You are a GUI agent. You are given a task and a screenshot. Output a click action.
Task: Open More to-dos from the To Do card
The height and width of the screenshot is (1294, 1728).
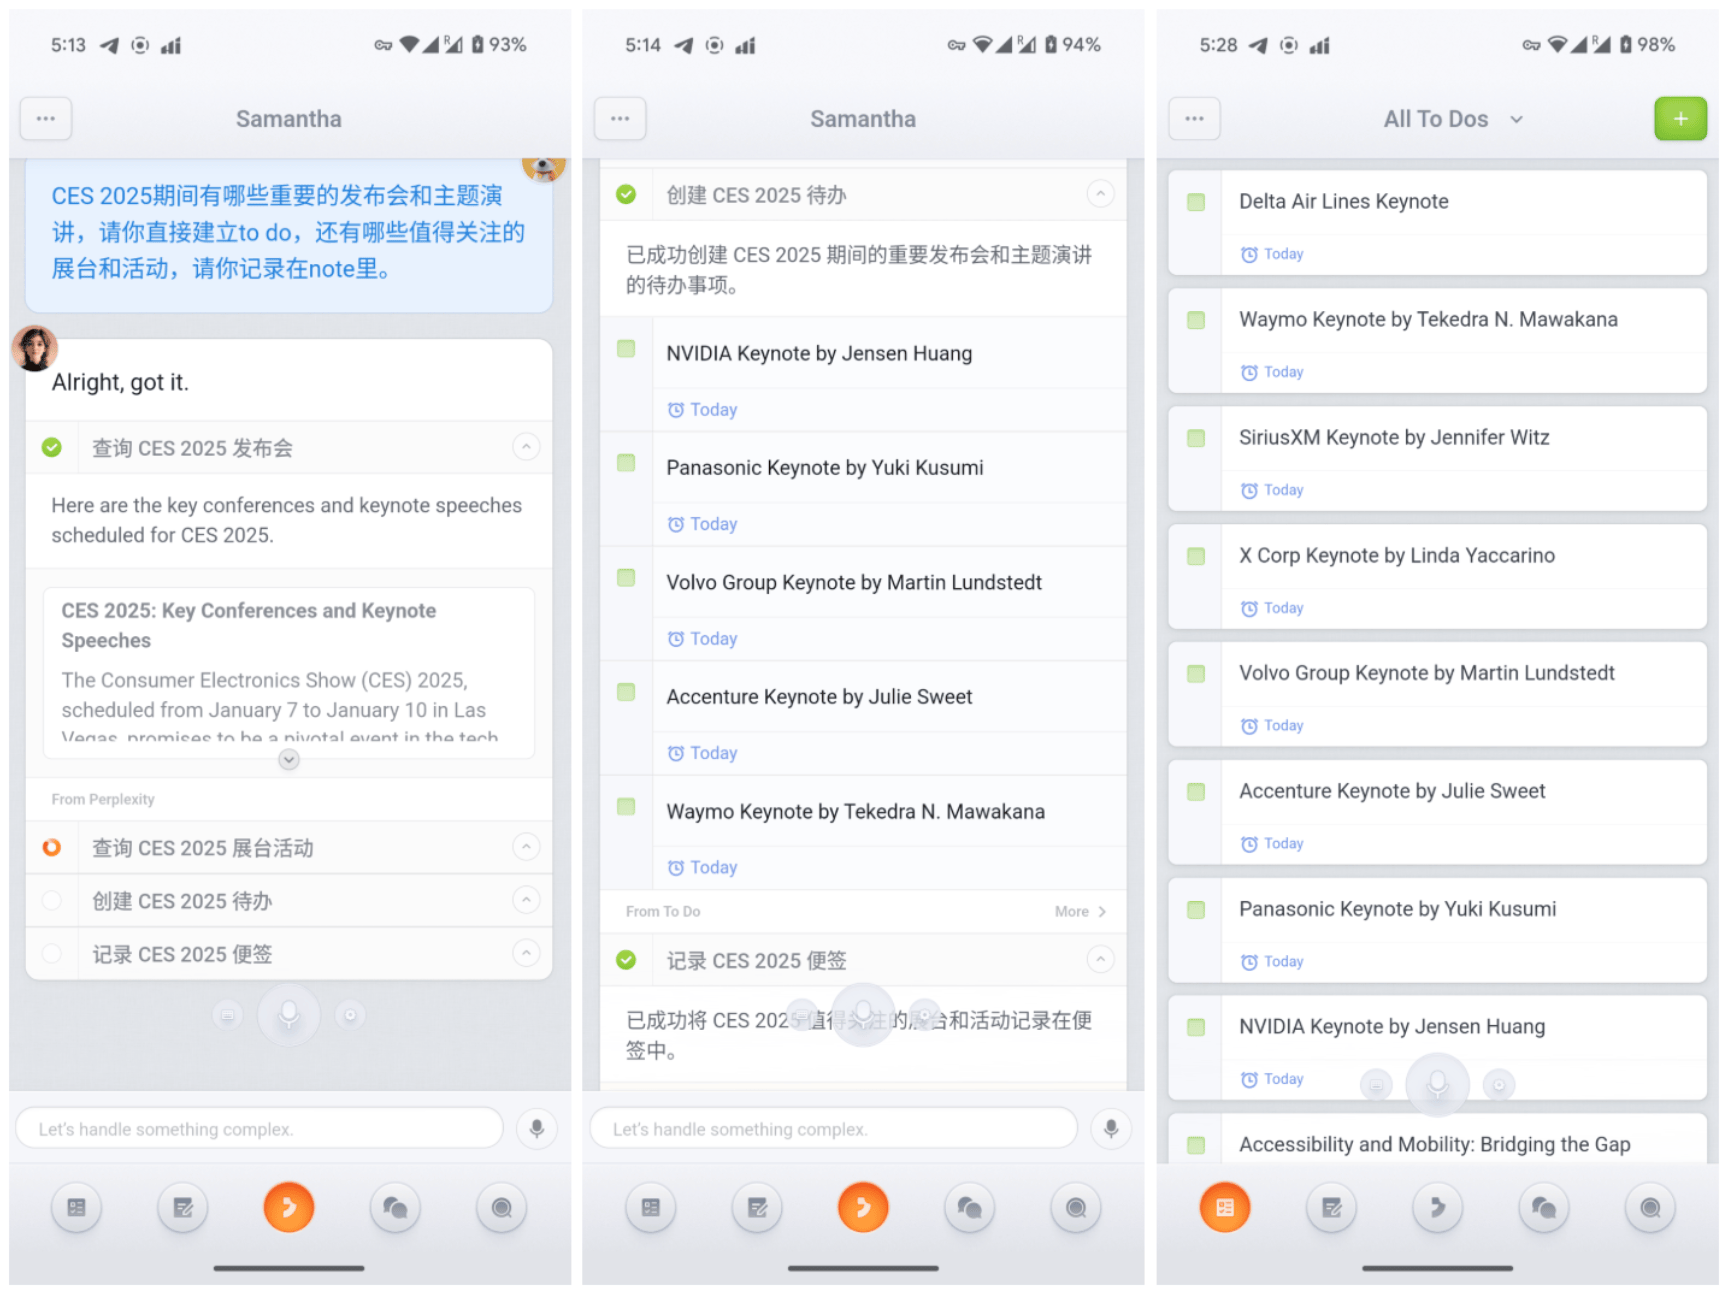1080,911
